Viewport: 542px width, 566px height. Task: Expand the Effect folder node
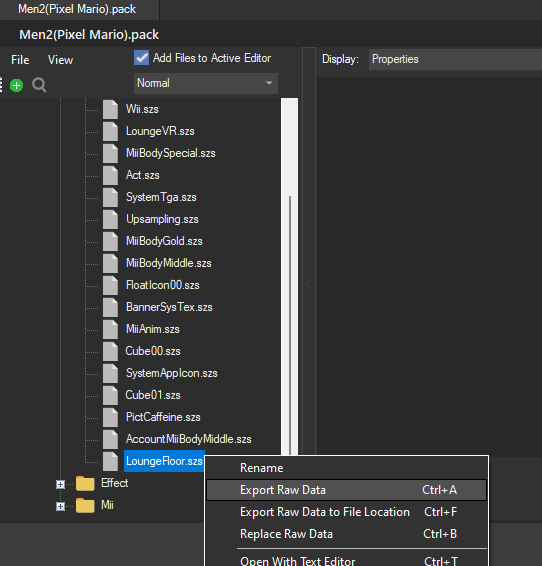coord(60,484)
